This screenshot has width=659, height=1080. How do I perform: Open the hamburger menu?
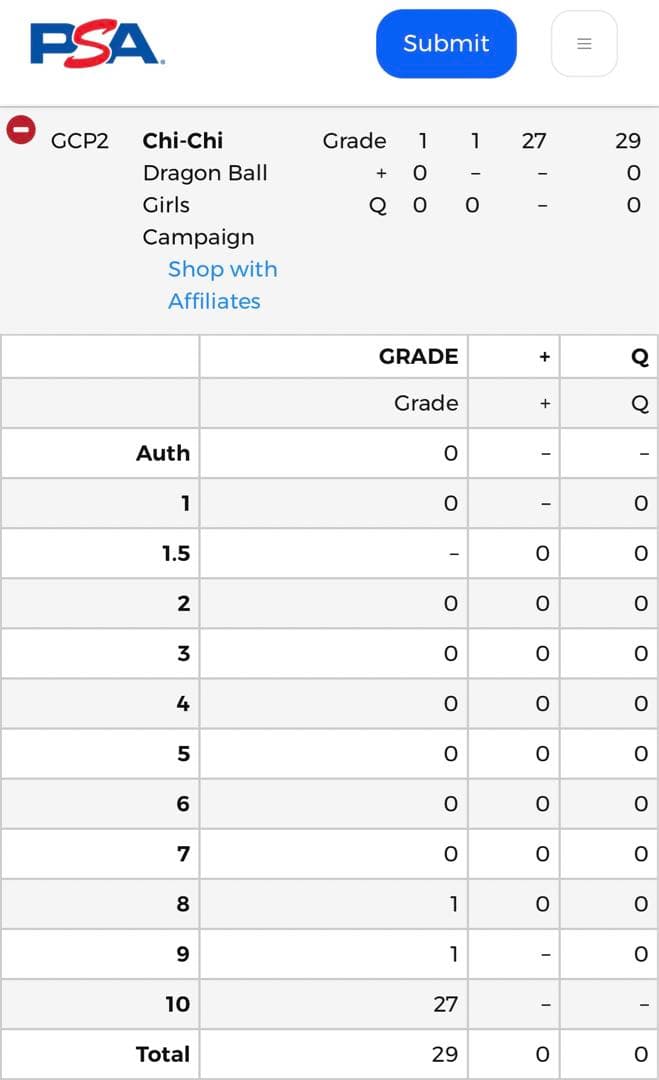(x=584, y=44)
